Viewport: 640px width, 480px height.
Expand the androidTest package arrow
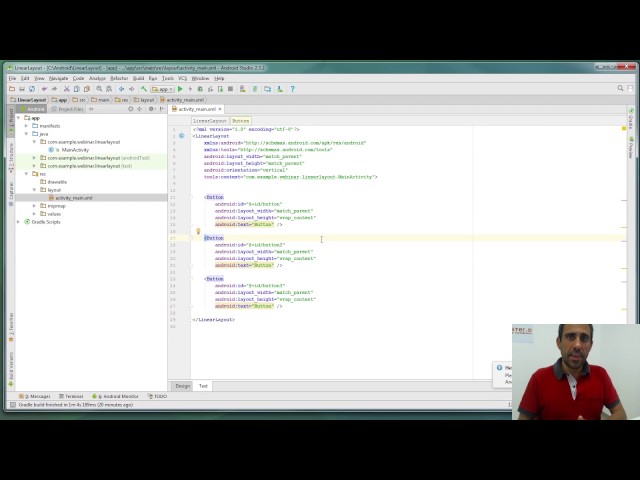point(34,158)
